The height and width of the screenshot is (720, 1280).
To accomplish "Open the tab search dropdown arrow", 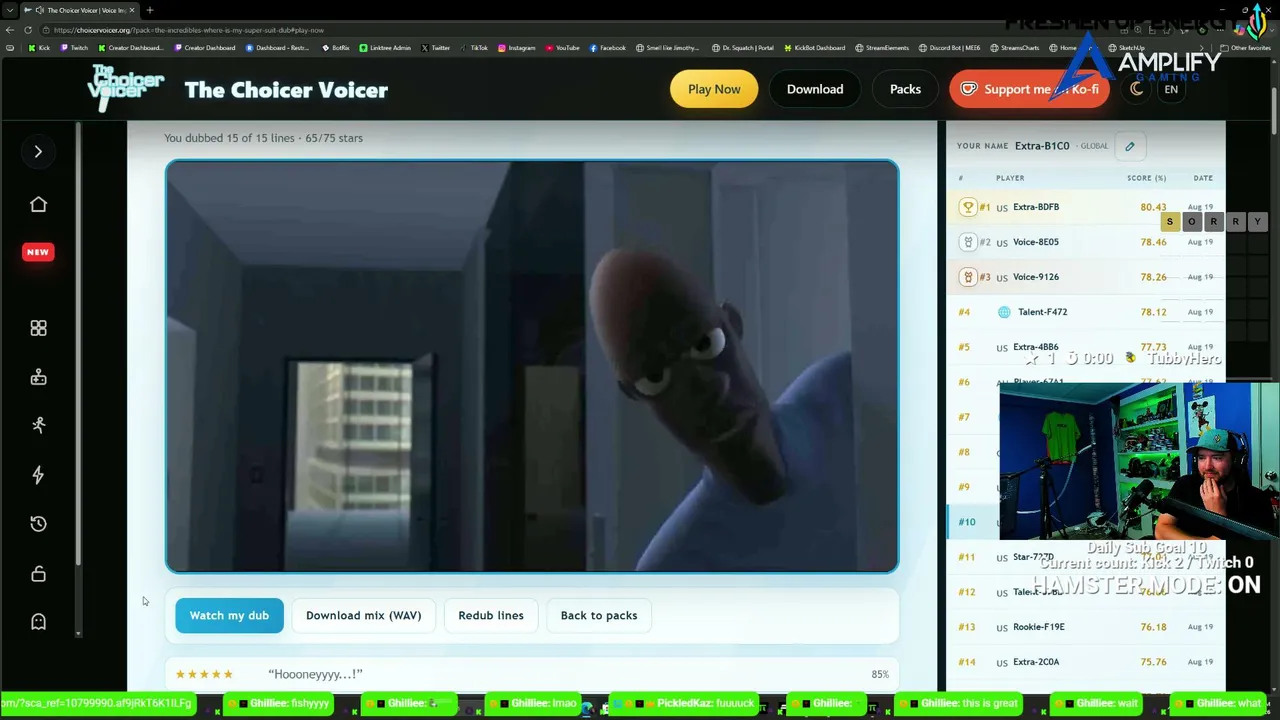I will tap(9, 10).
